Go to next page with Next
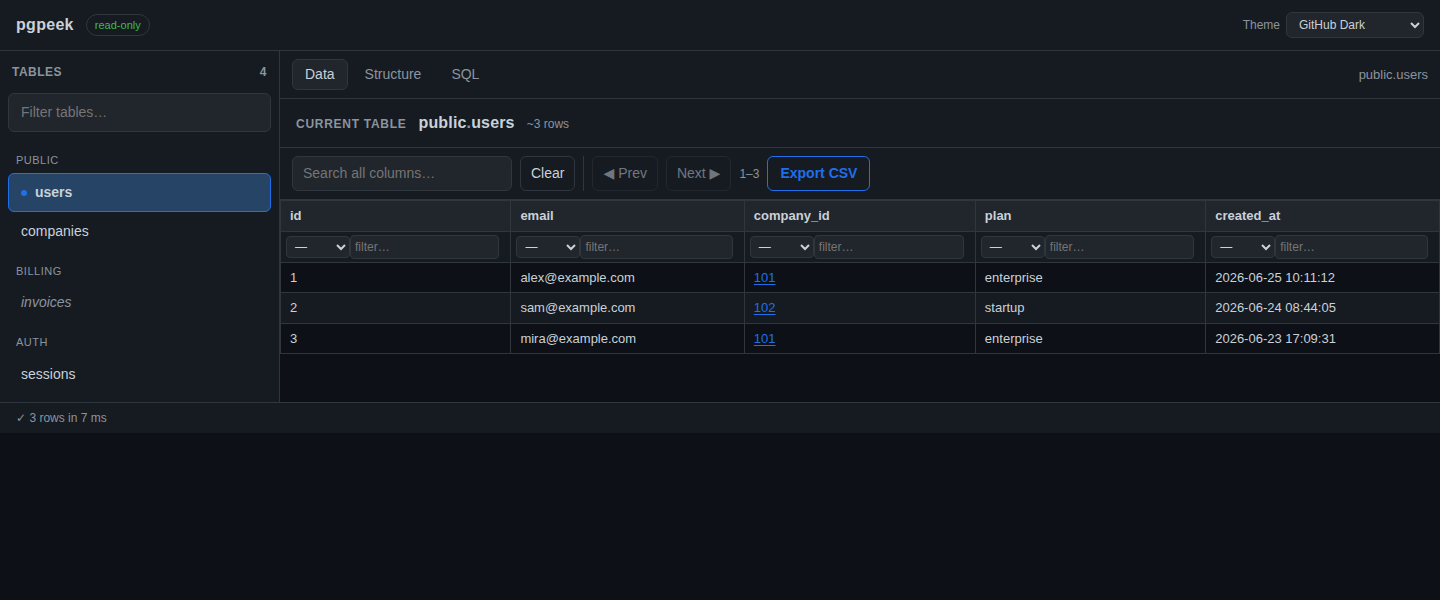The image size is (1440, 600). 698,173
